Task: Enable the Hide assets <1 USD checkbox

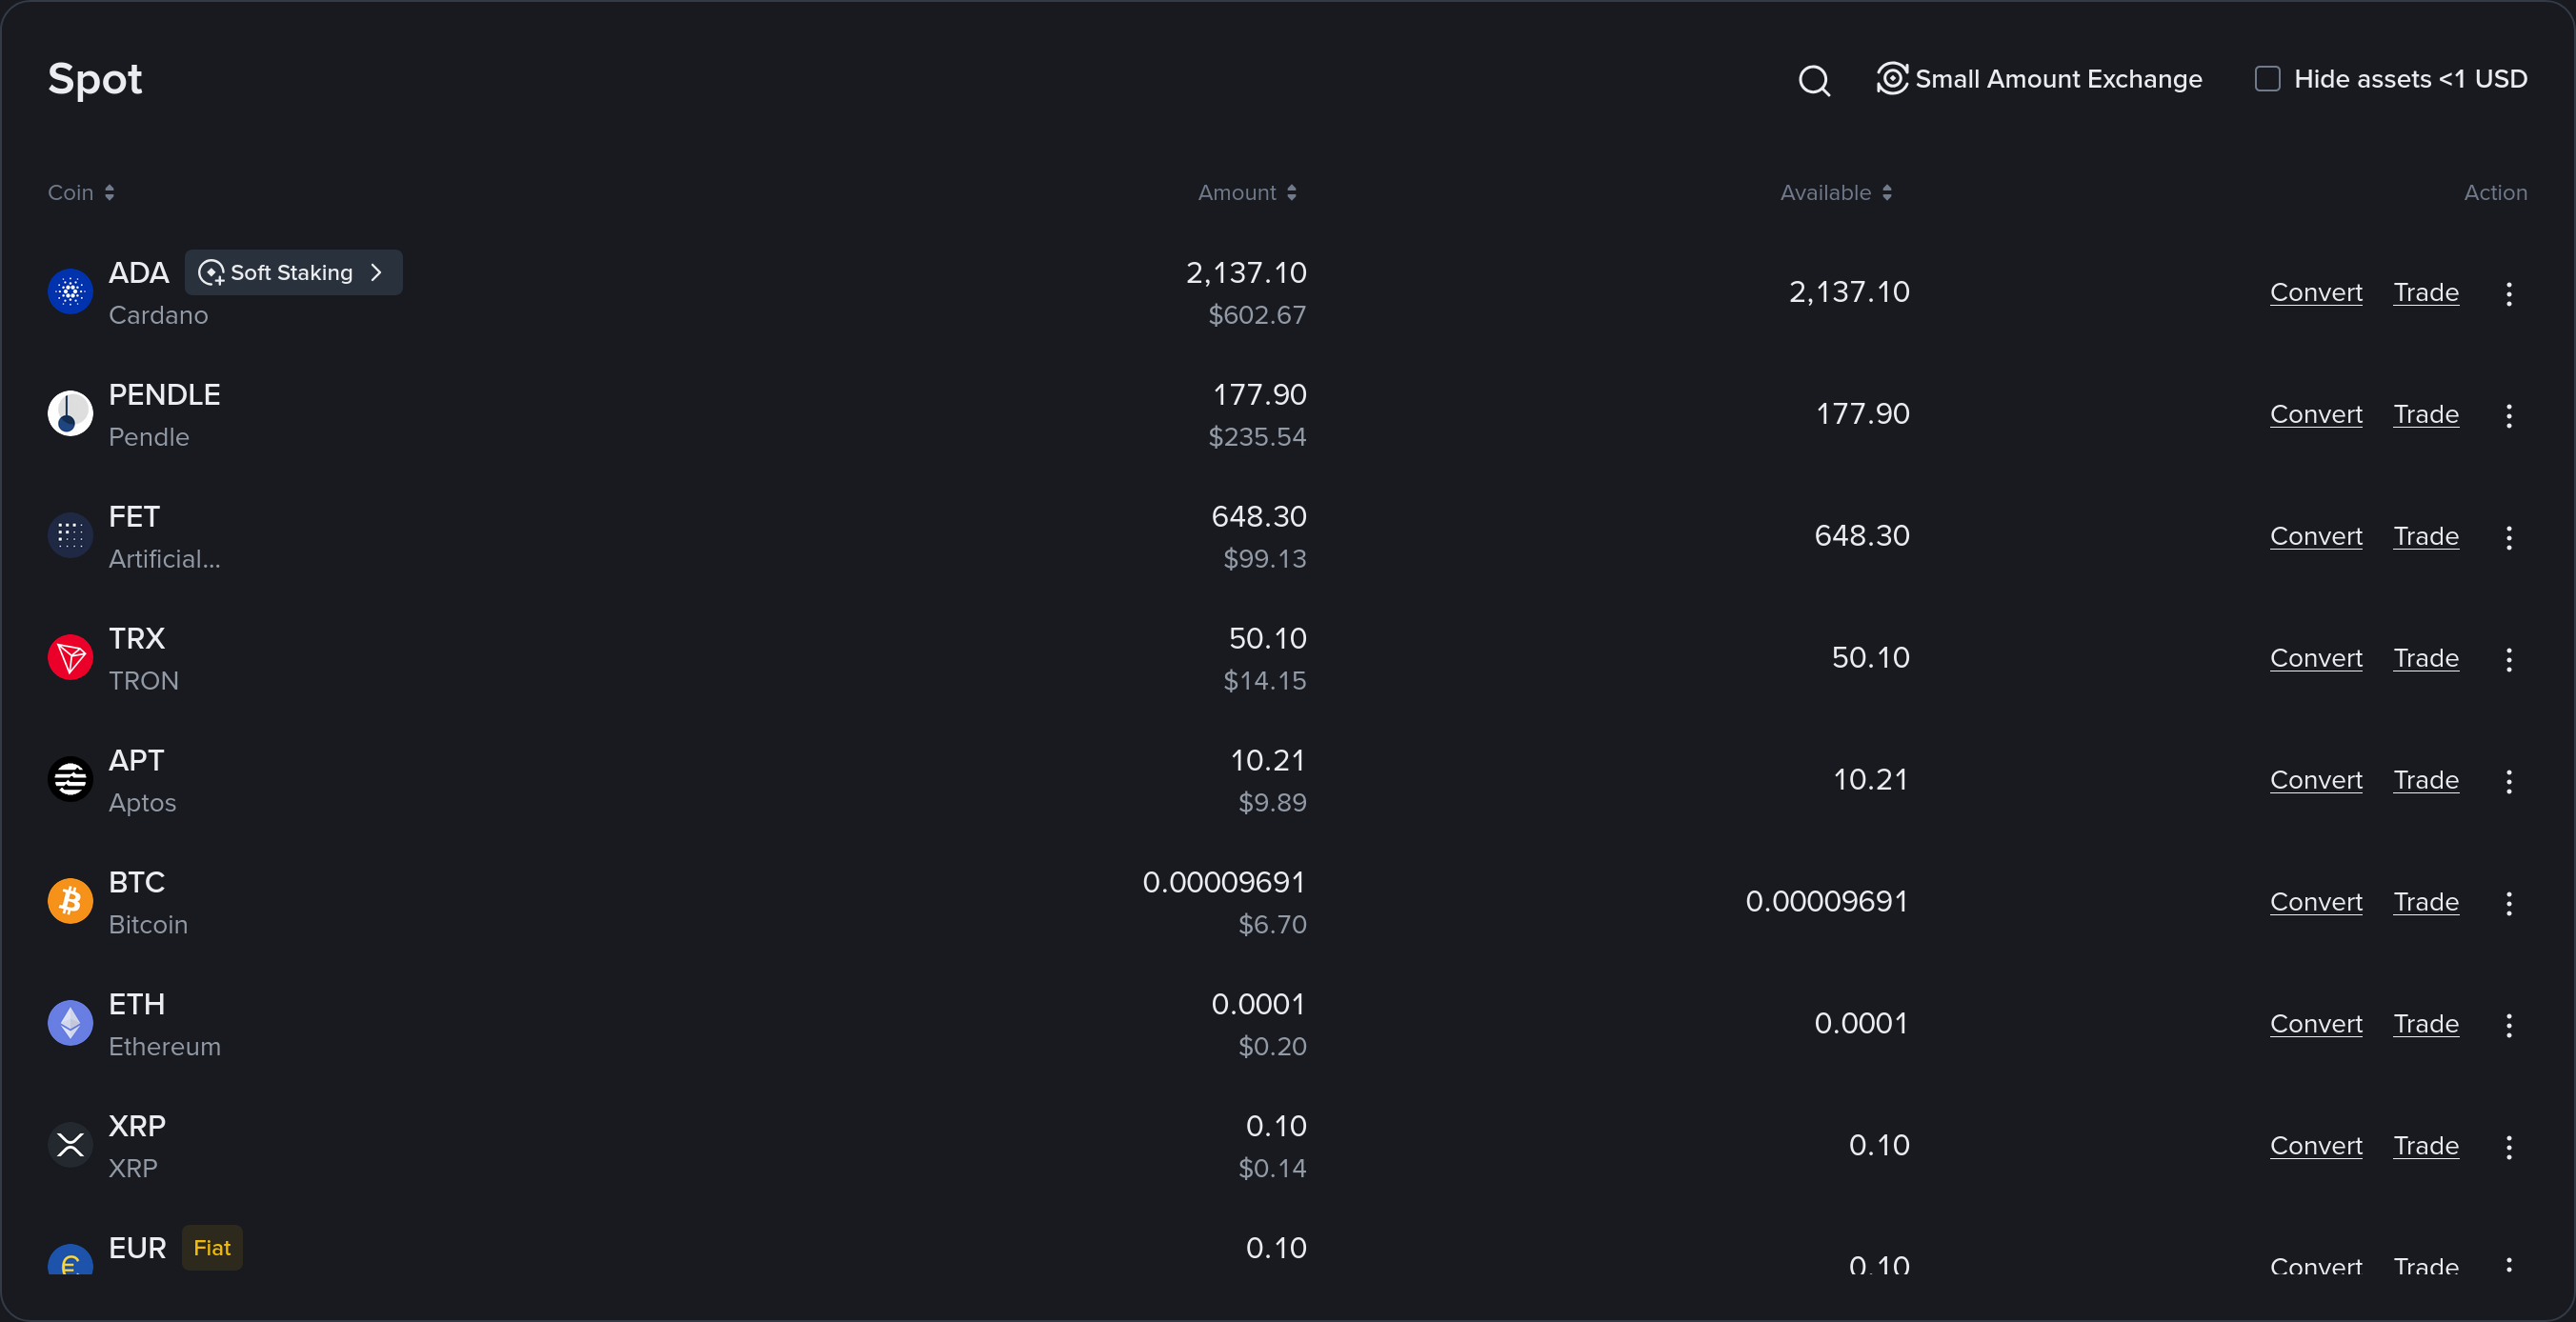Action: pos(2267,78)
